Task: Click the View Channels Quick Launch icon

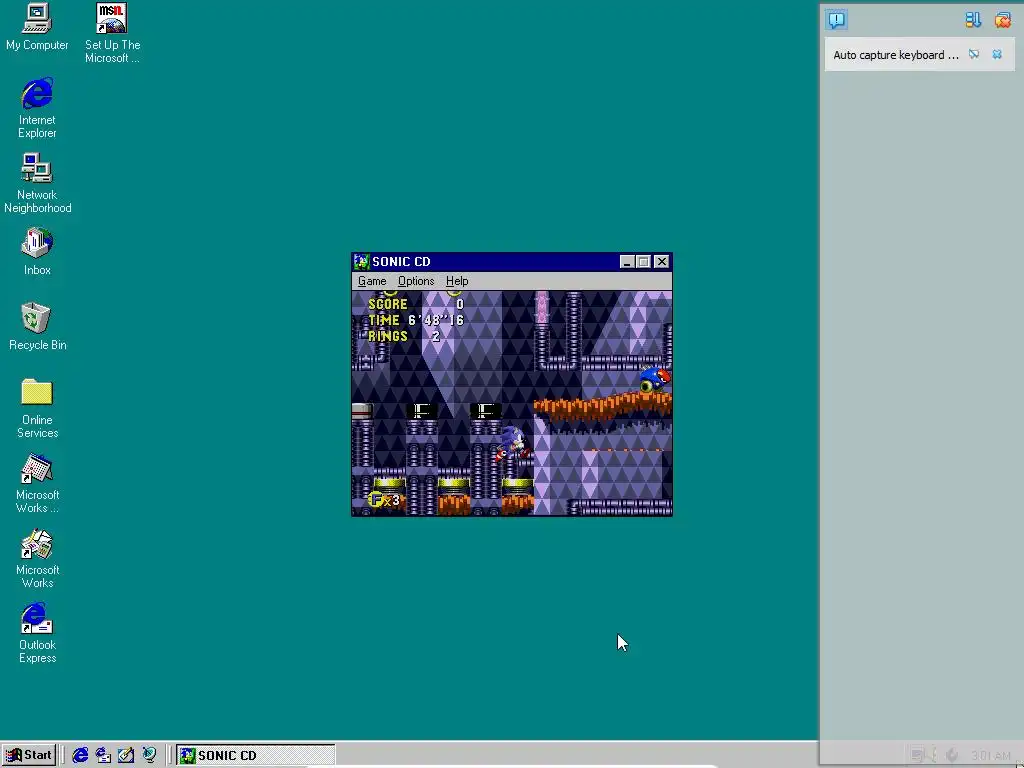Action: (x=149, y=755)
